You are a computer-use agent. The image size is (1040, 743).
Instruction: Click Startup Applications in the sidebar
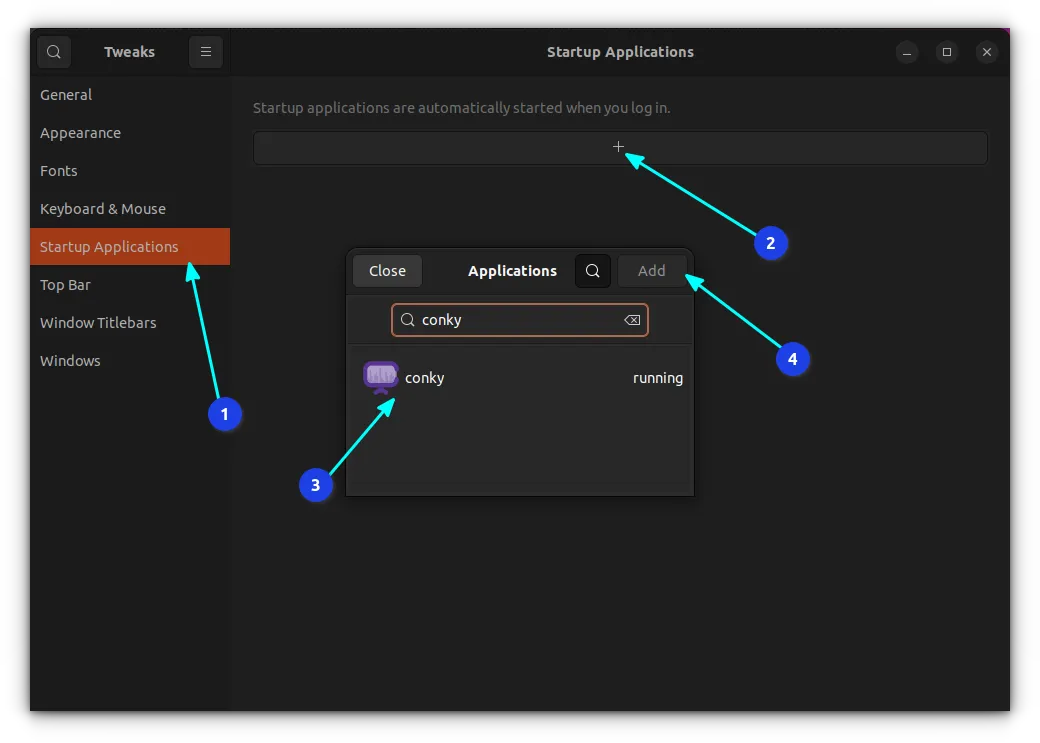point(110,246)
